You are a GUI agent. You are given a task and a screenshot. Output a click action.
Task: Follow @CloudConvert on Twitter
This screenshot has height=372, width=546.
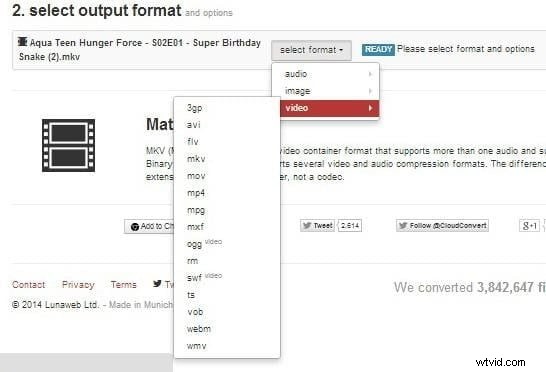coord(442,226)
